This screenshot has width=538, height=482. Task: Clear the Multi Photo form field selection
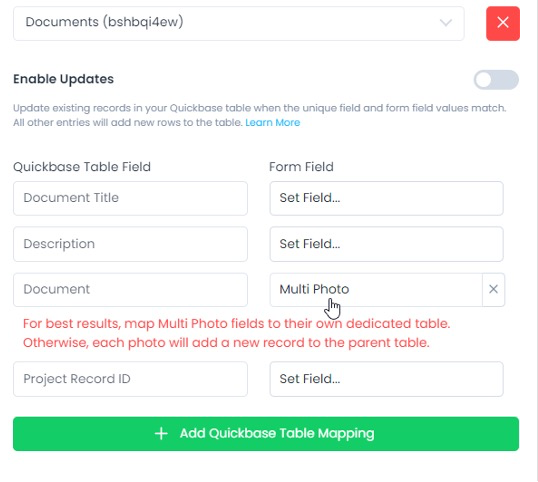coord(493,289)
